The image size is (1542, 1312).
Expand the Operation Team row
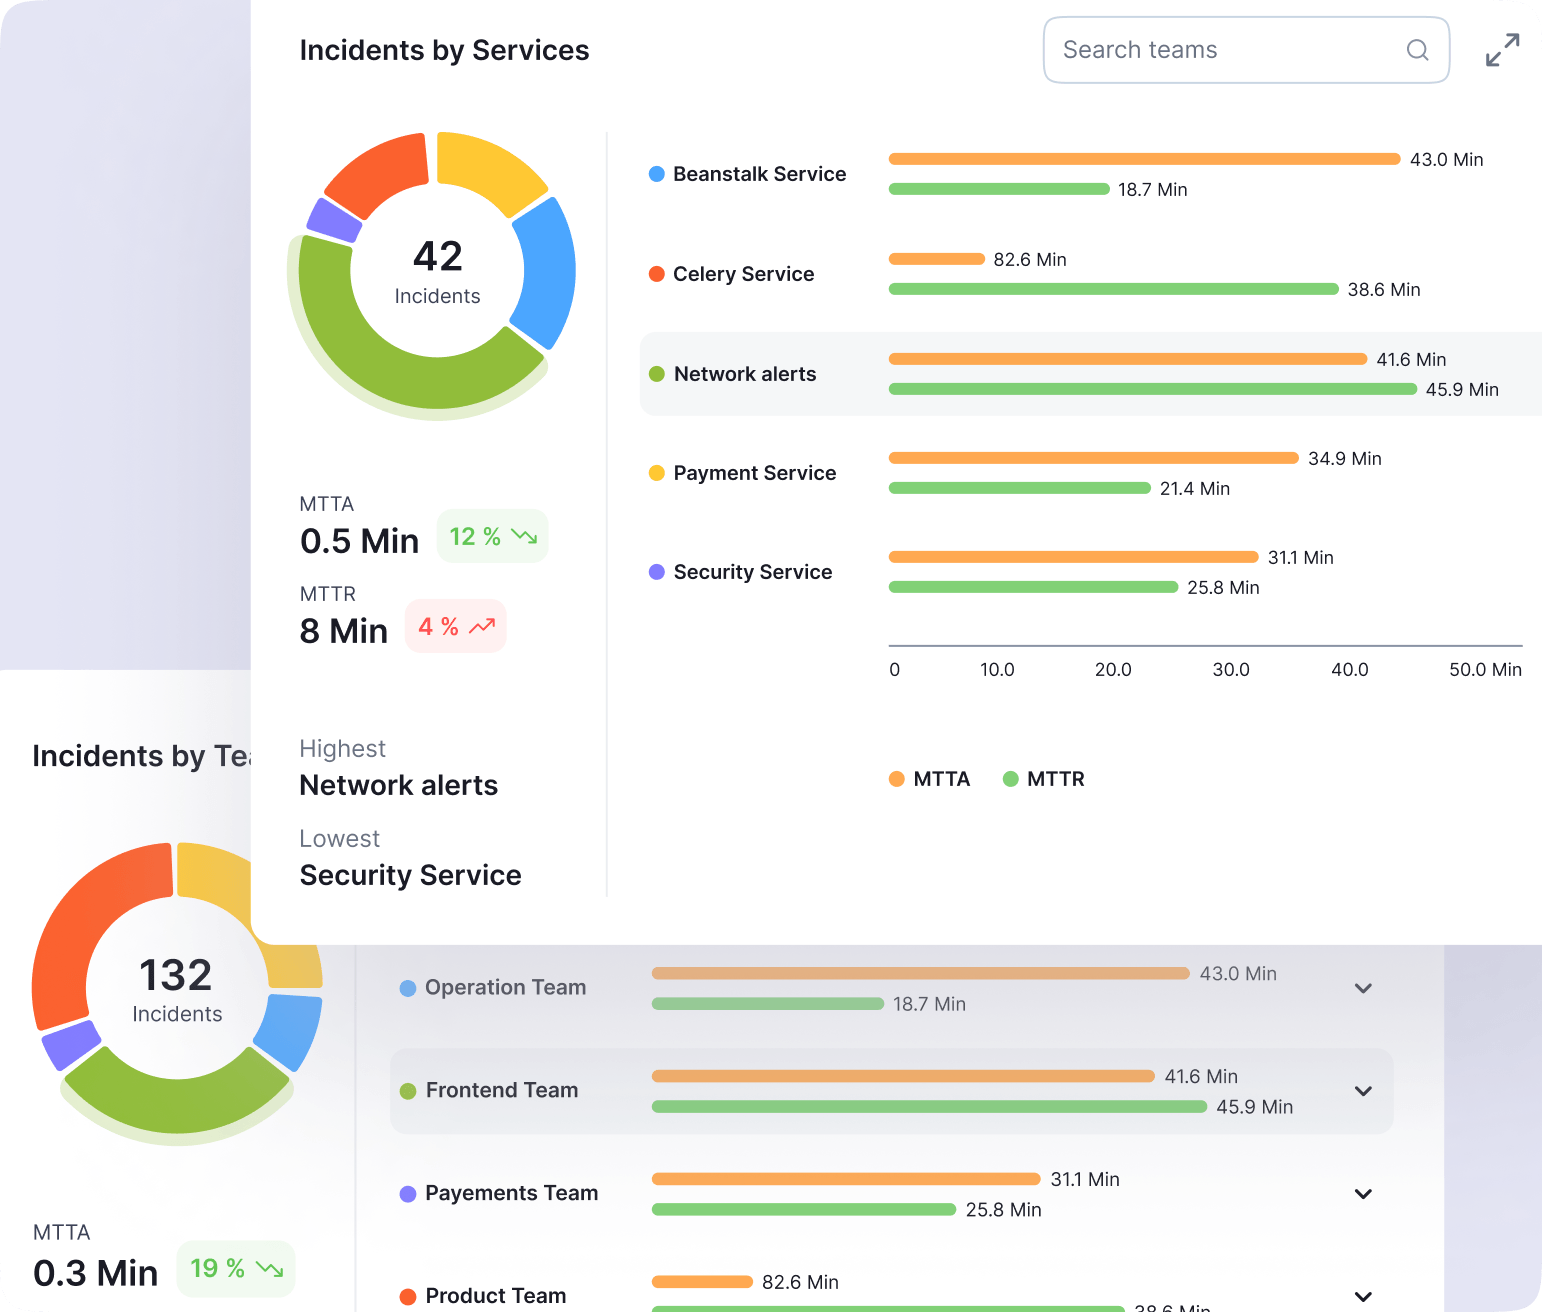pos(1363,988)
